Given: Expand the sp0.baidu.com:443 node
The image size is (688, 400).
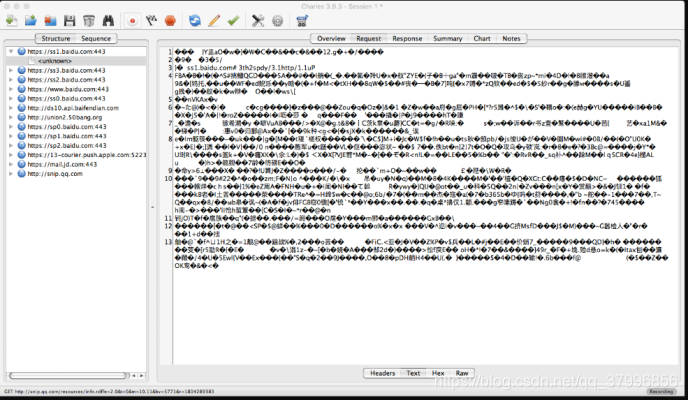Looking at the screenshot, I should pos(11,127).
